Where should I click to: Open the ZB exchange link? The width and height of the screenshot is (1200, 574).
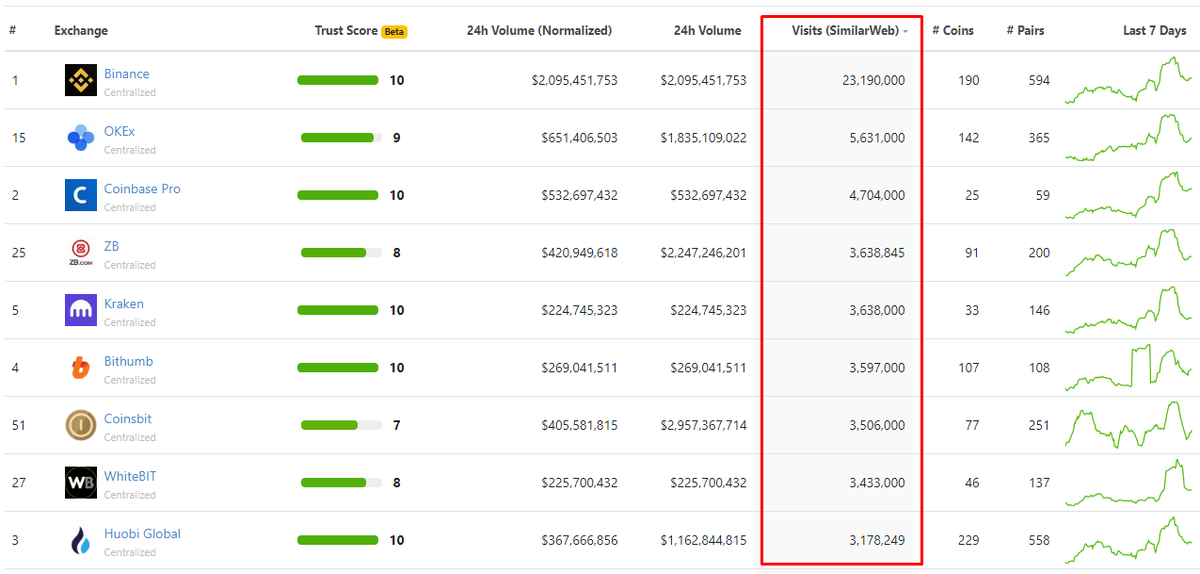[x=111, y=246]
